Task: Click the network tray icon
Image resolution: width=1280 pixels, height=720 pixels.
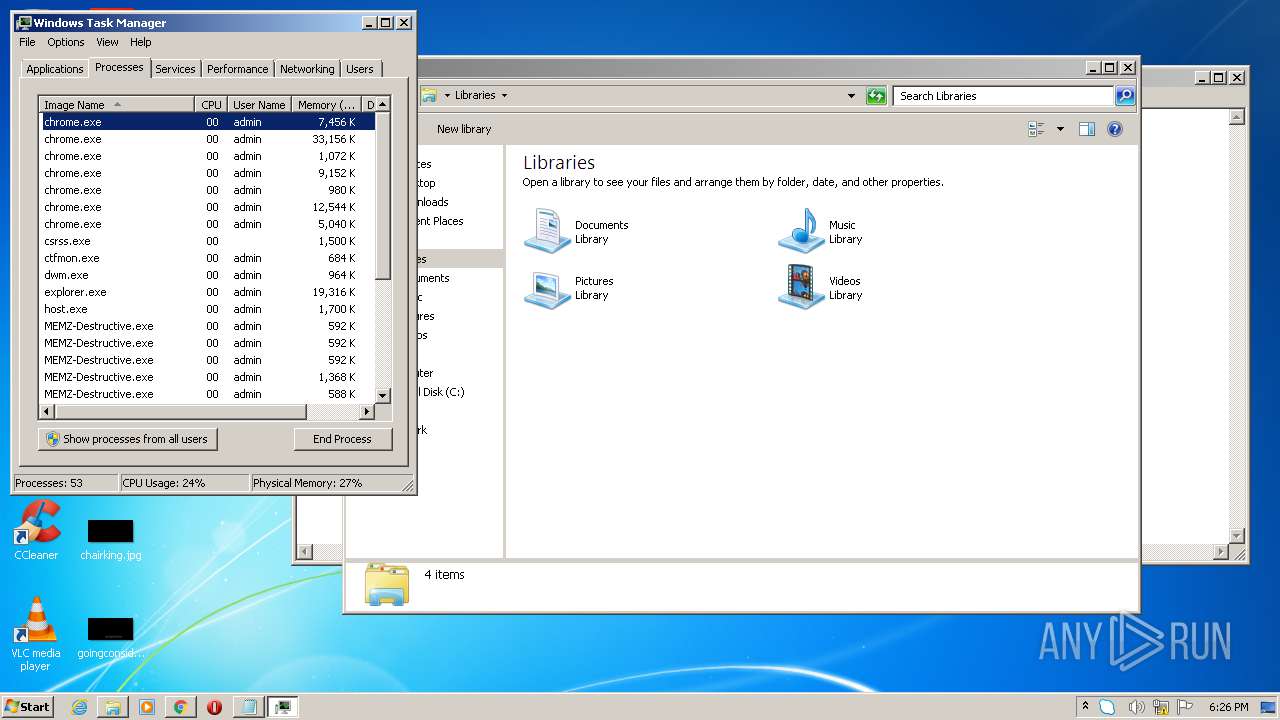Action: [x=1160, y=707]
